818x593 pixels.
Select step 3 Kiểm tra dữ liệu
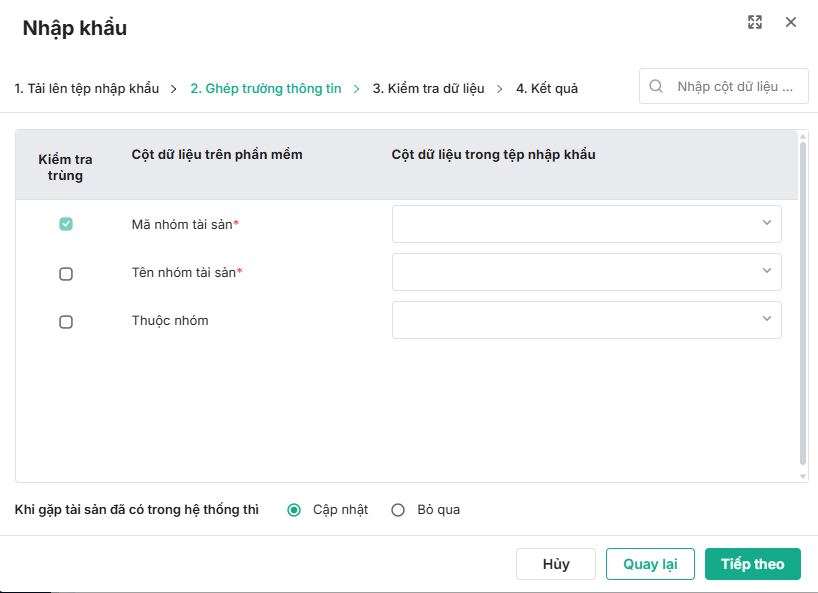[428, 88]
